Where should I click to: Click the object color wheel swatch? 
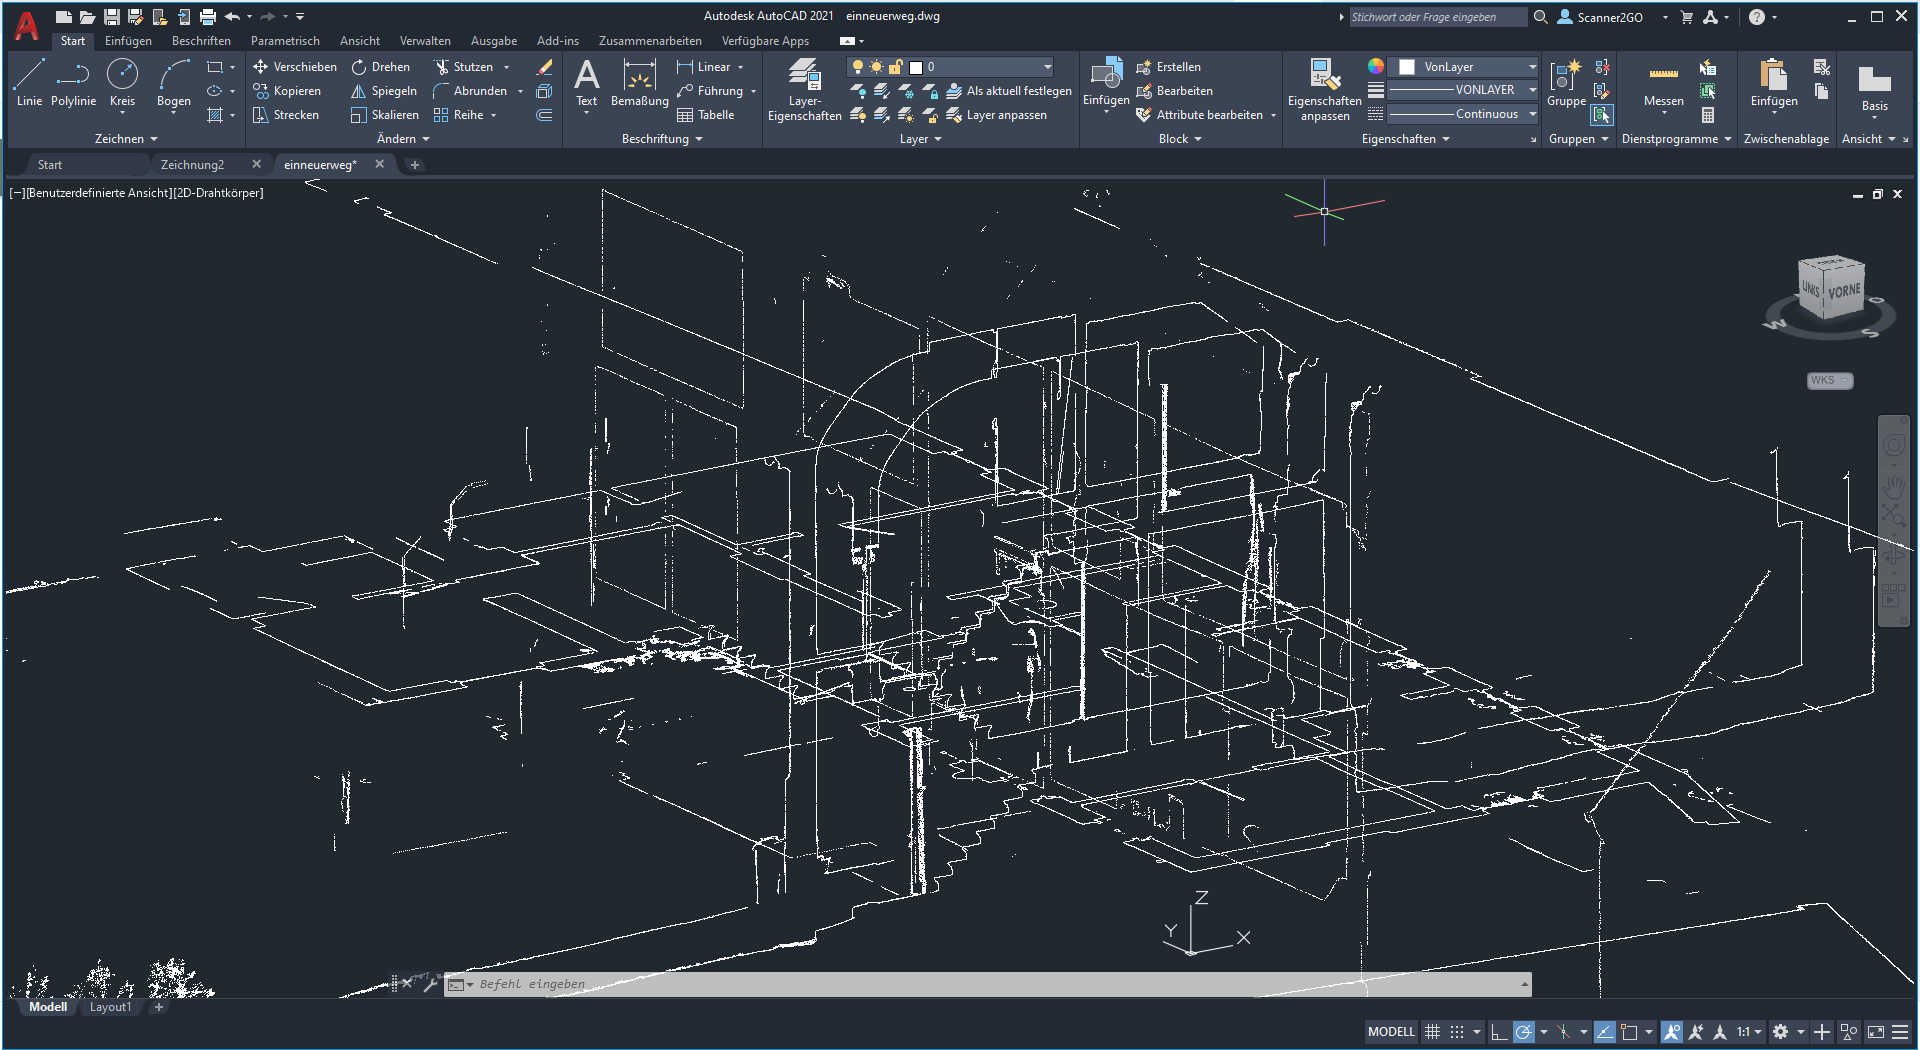click(x=1376, y=67)
